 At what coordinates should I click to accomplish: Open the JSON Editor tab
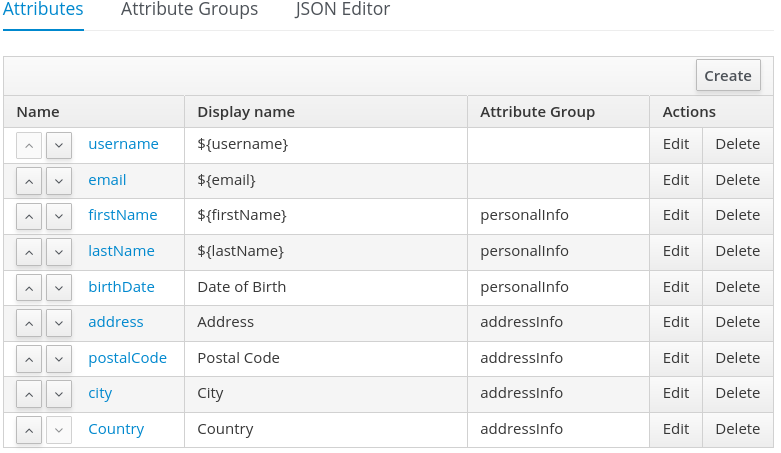point(343,9)
